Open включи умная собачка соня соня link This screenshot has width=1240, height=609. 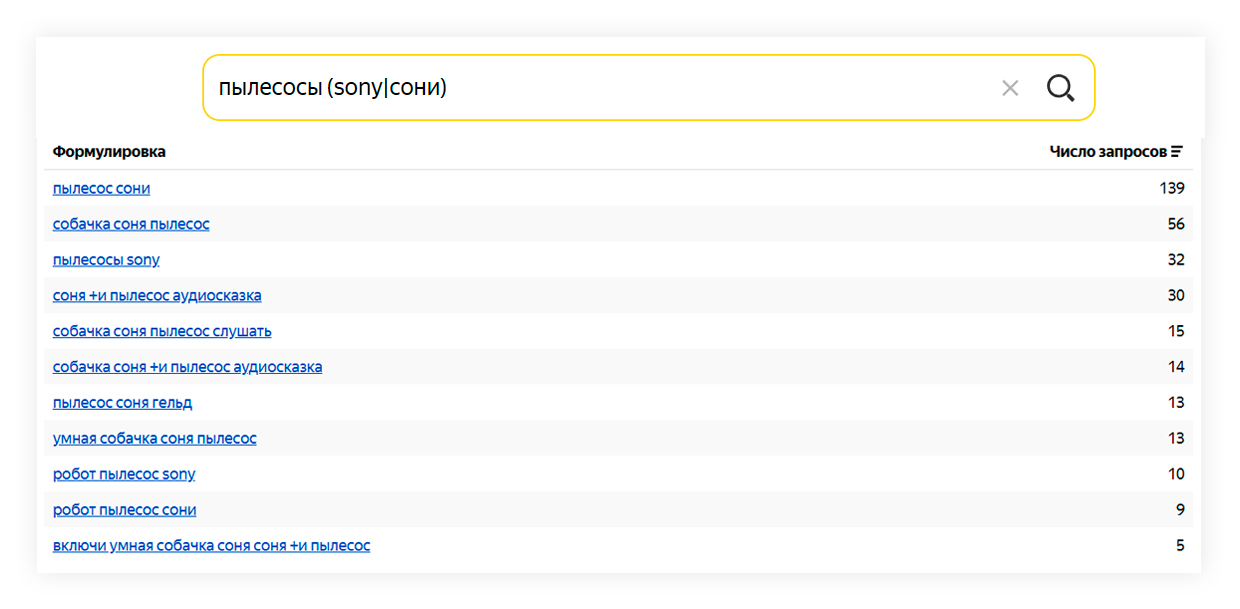tap(212, 546)
